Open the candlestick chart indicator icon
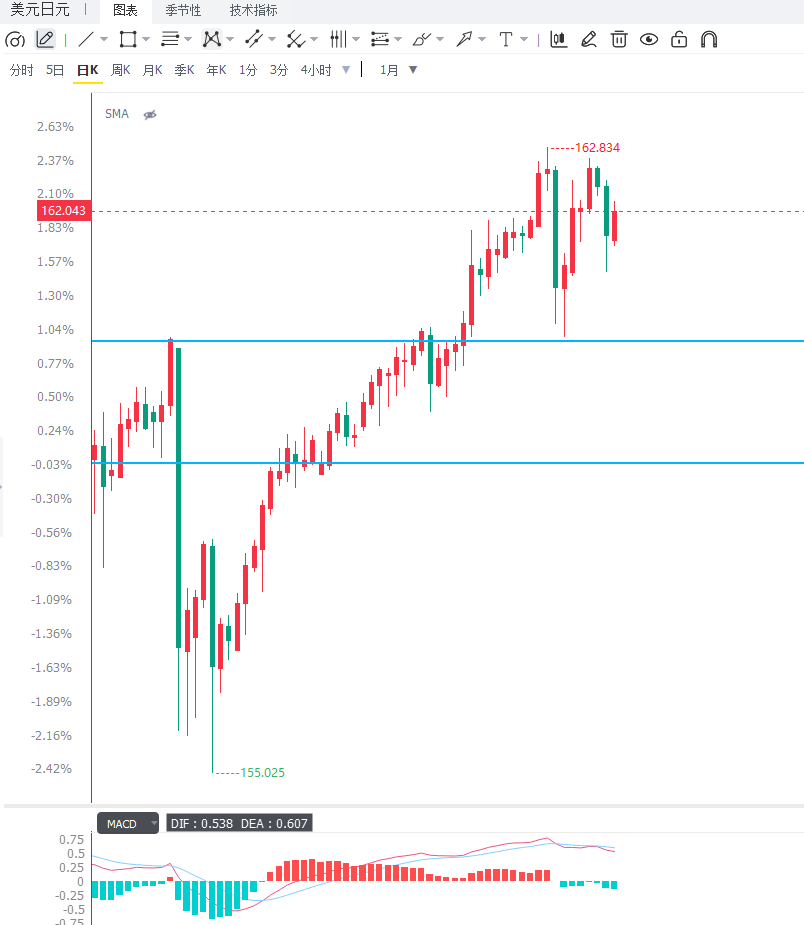This screenshot has width=804, height=925. (558, 40)
